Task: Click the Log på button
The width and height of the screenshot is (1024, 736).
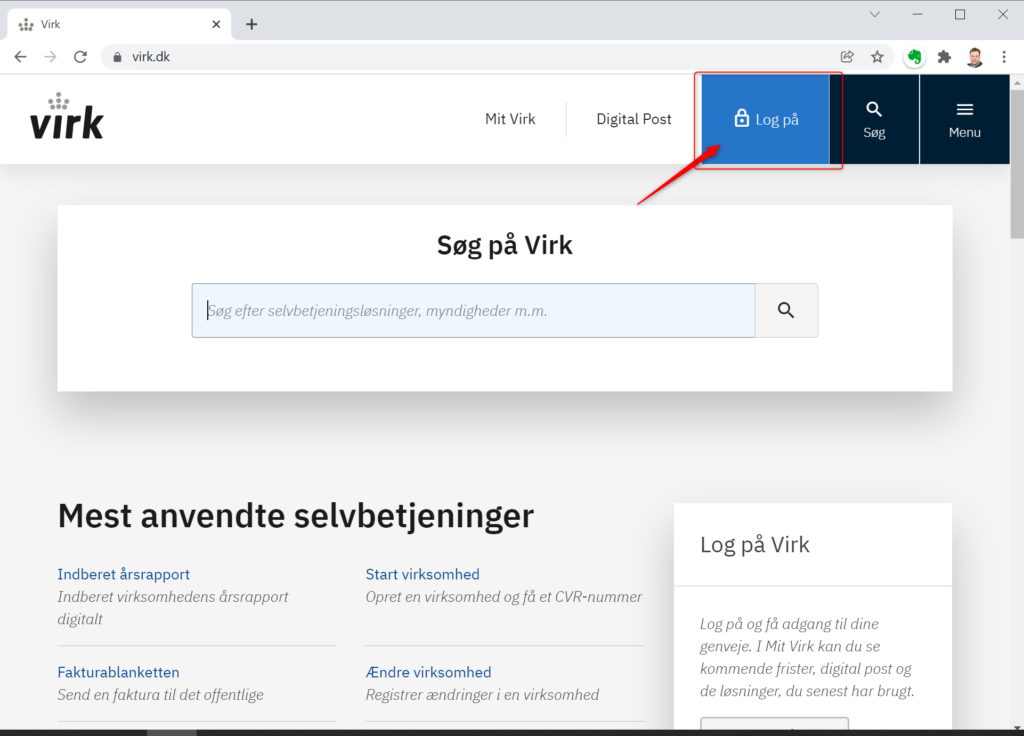Action: (765, 119)
